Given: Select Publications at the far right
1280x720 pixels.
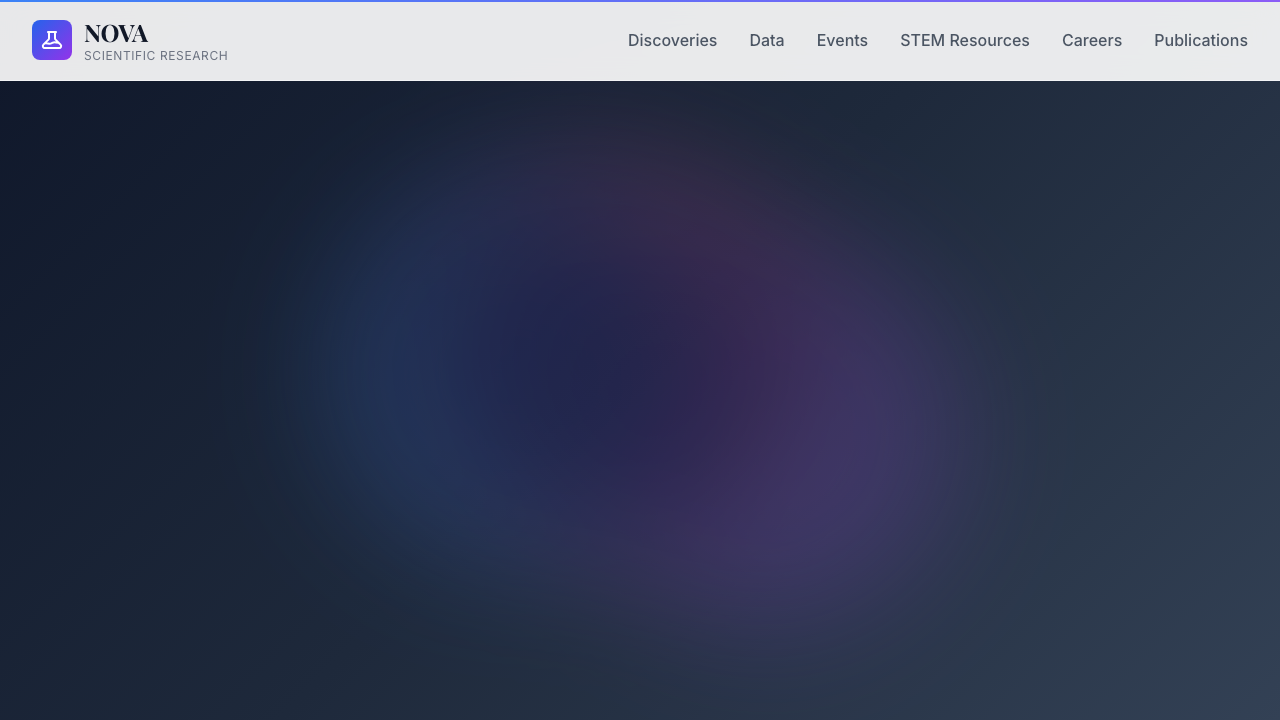Looking at the screenshot, I should (1201, 40).
